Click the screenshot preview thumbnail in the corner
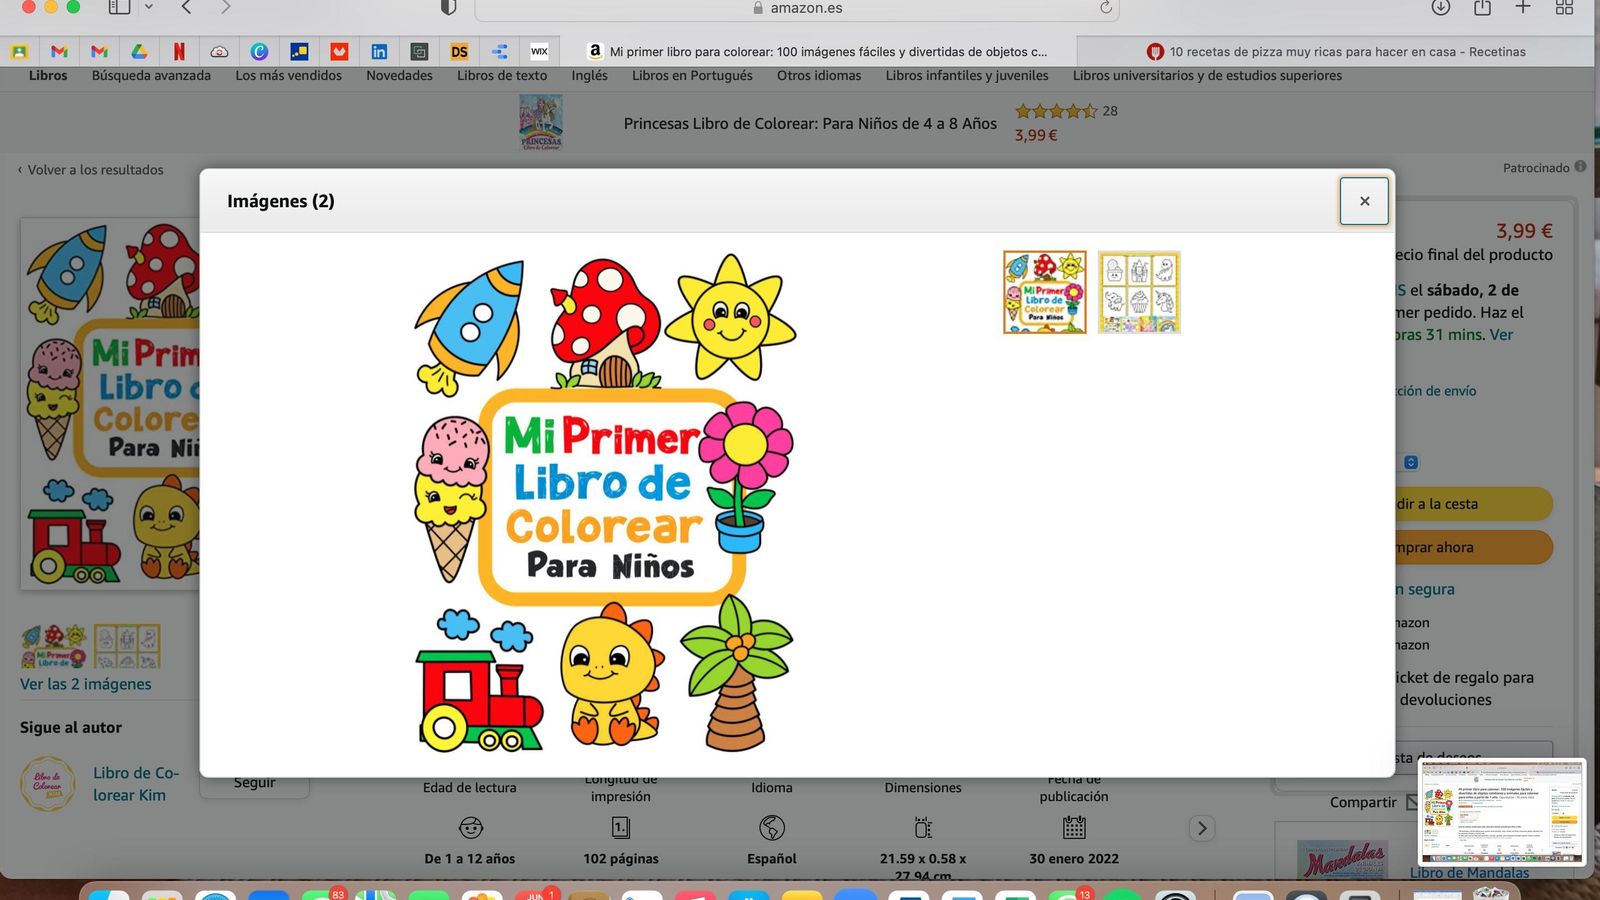The height and width of the screenshot is (900, 1600). (x=1501, y=812)
